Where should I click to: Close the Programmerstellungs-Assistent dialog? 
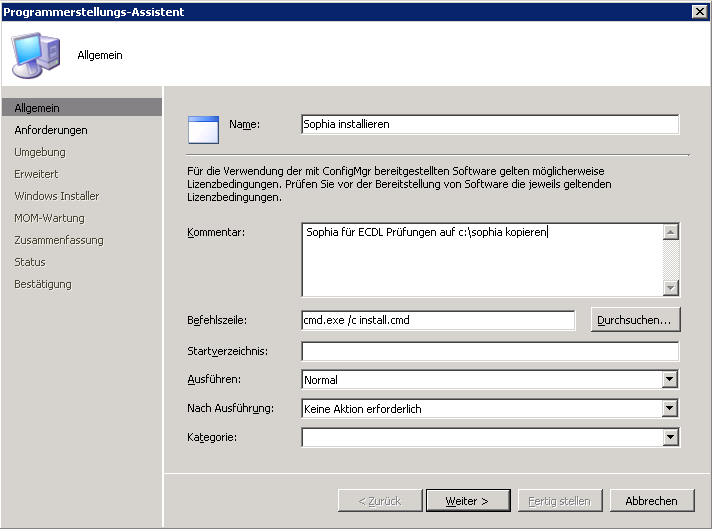(699, 11)
